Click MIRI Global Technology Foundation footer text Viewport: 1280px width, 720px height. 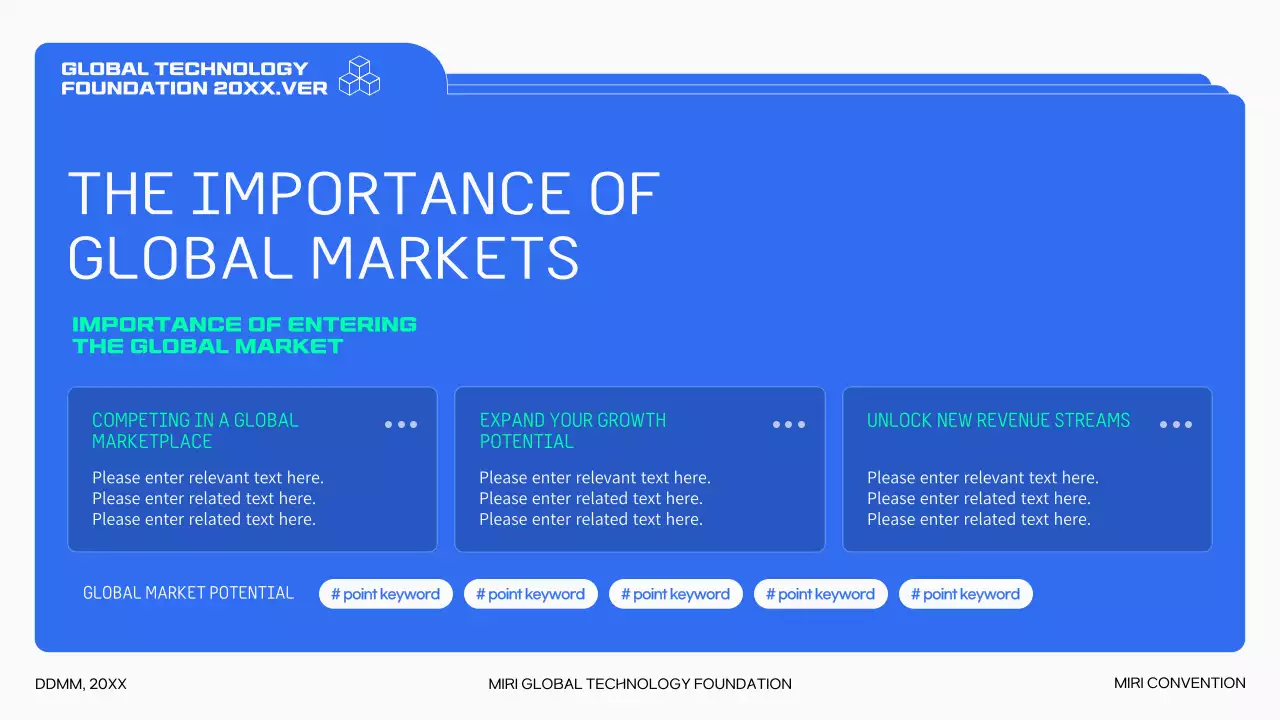click(x=640, y=684)
